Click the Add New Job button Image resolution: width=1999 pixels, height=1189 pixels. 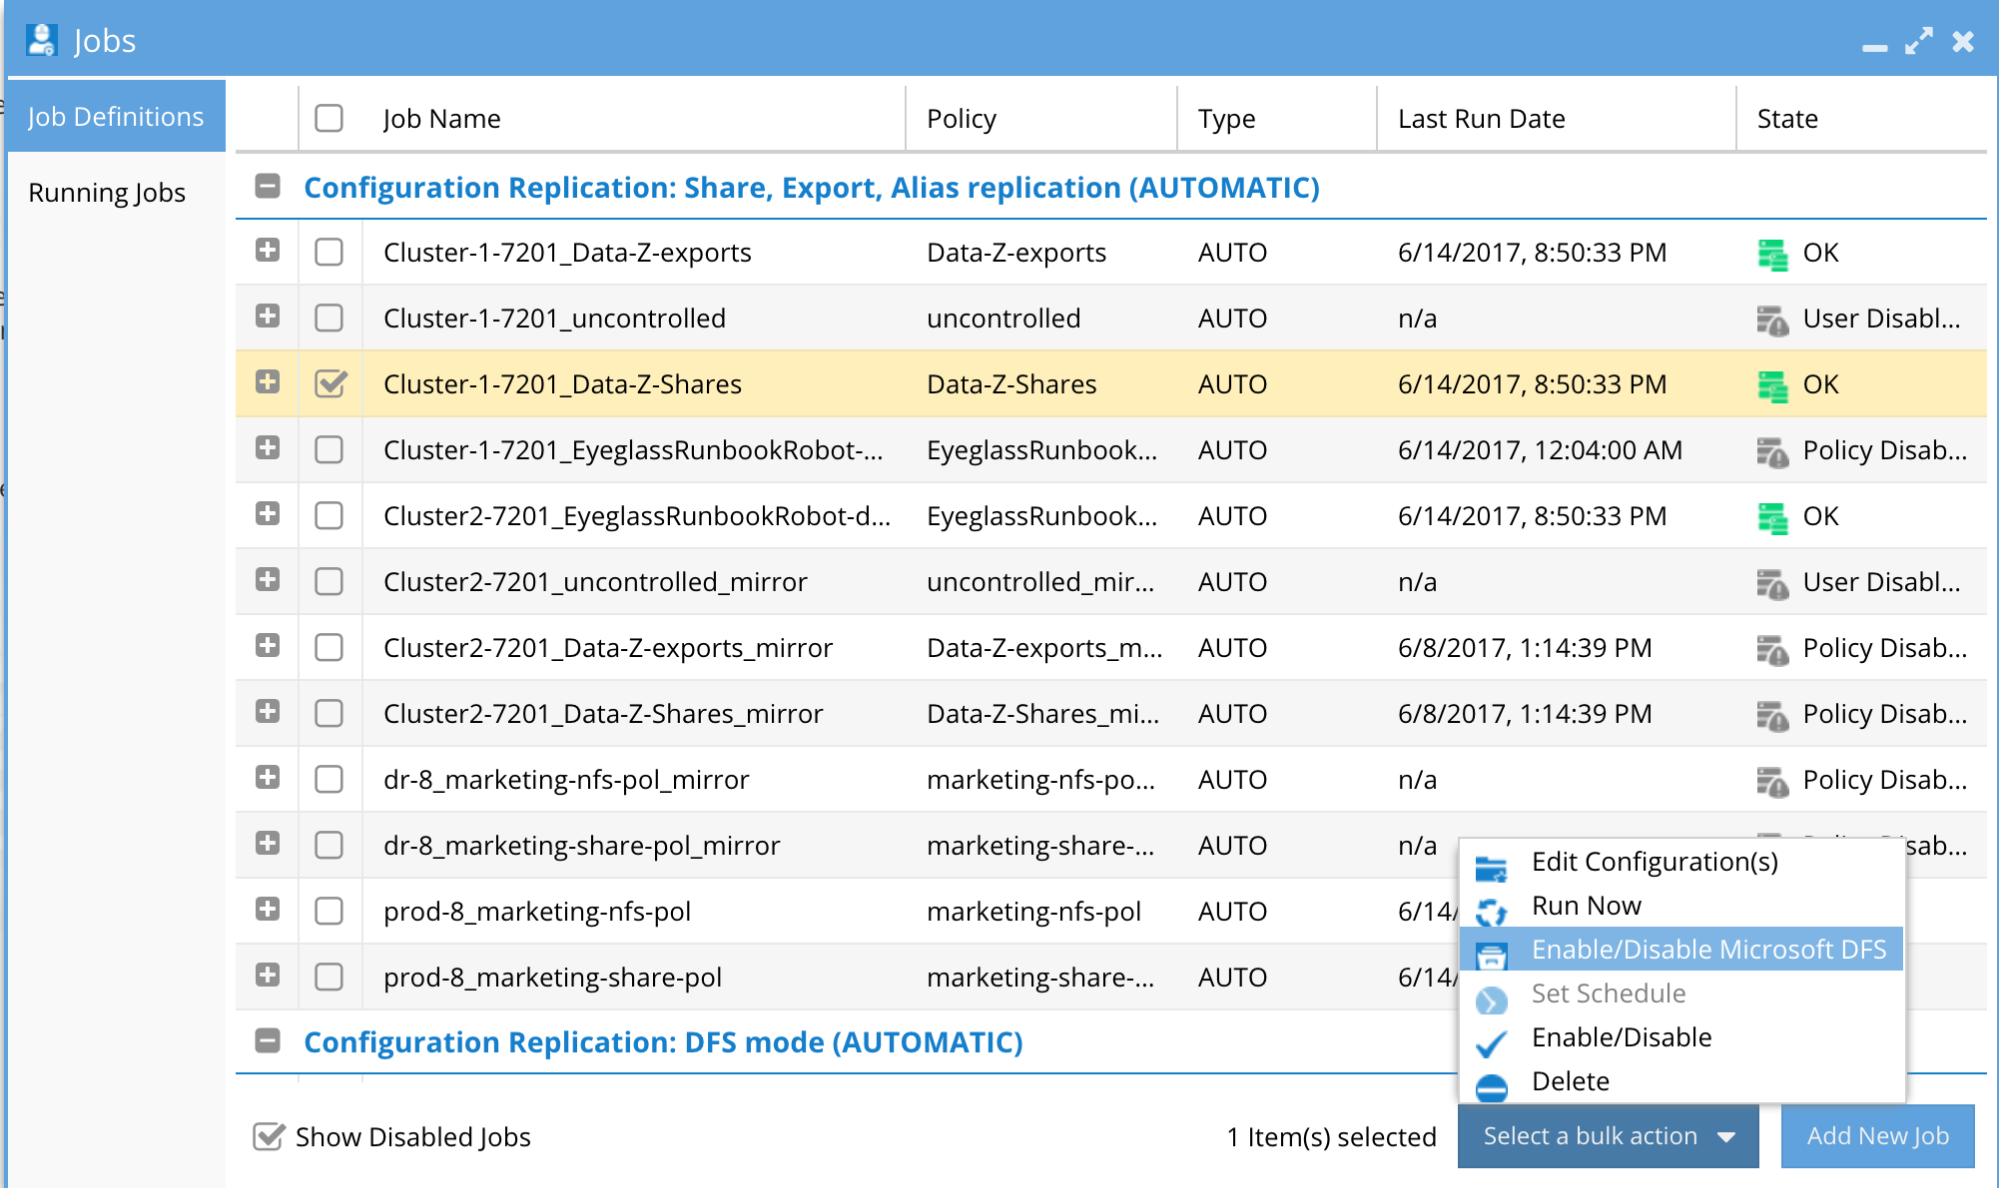point(1877,1136)
